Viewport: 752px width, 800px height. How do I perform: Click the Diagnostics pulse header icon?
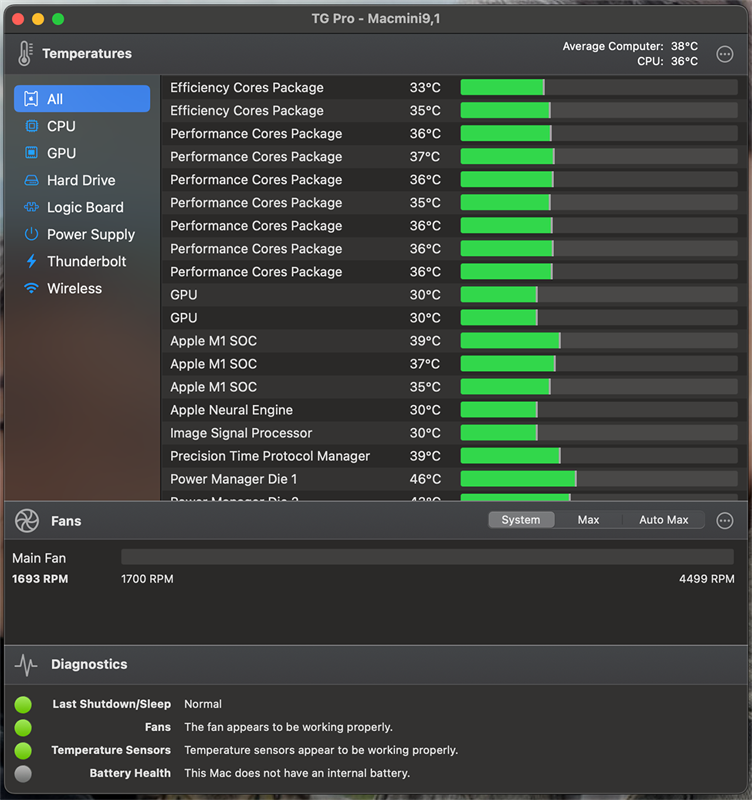[x=26, y=664]
